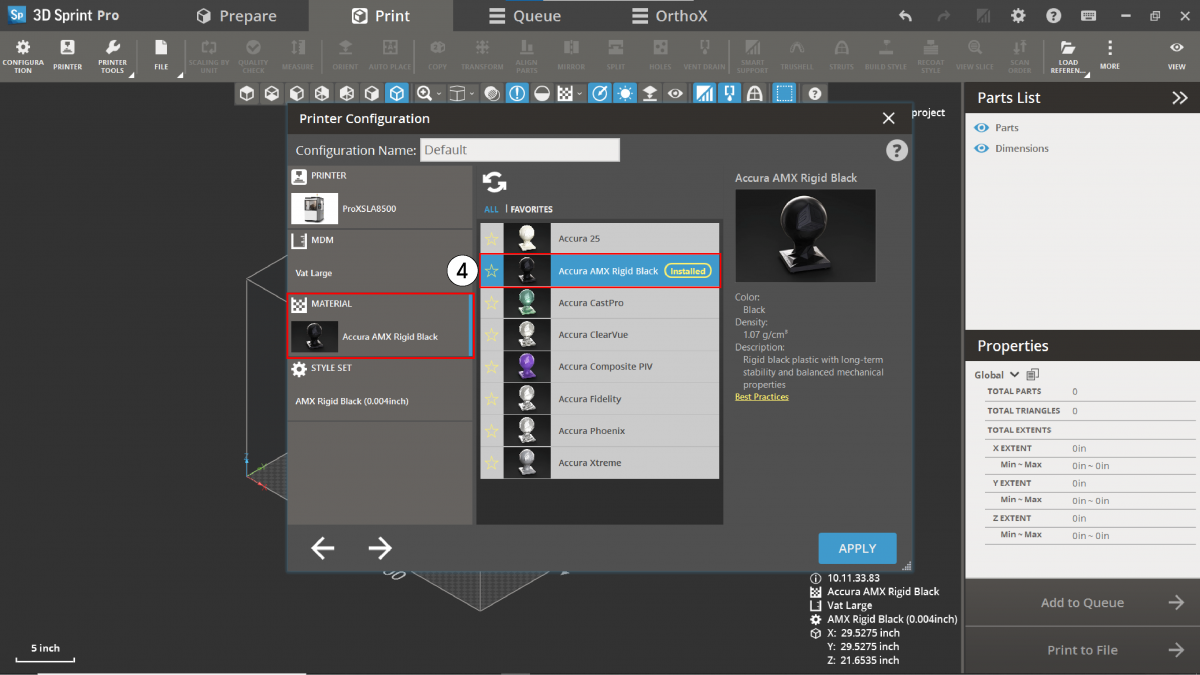Toggle visibility of Dimensions item
The height and width of the screenshot is (675, 1200).
coord(982,148)
